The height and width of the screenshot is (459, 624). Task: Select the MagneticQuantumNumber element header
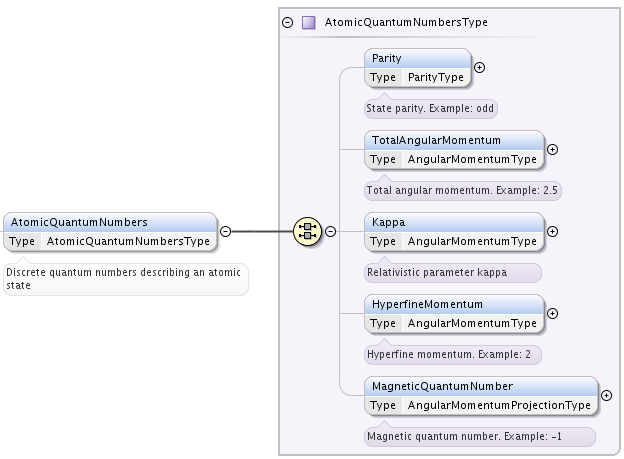pyautogui.click(x=481, y=386)
